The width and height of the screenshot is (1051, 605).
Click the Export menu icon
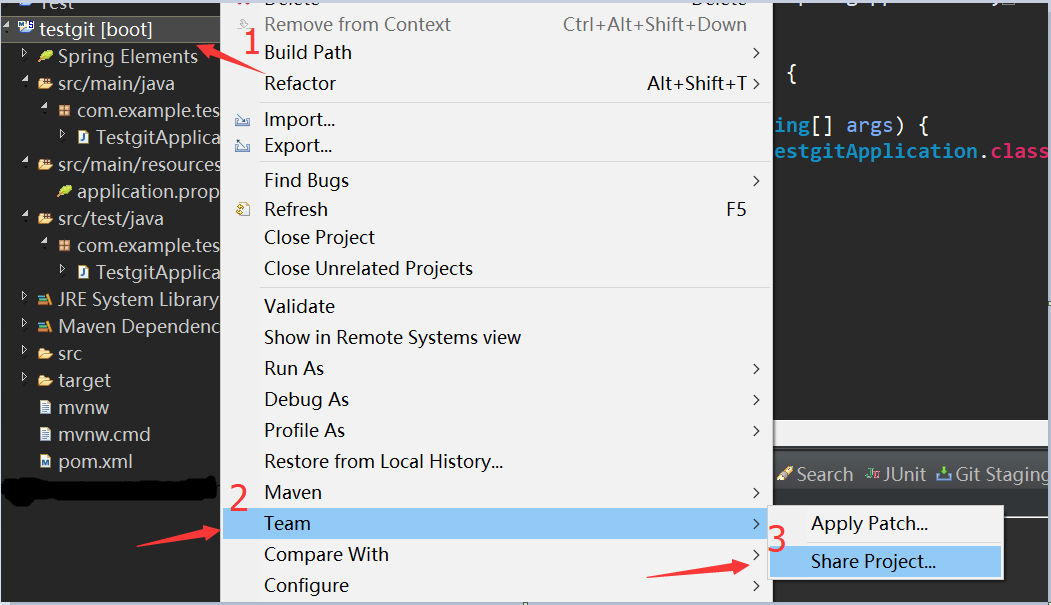[x=243, y=146]
